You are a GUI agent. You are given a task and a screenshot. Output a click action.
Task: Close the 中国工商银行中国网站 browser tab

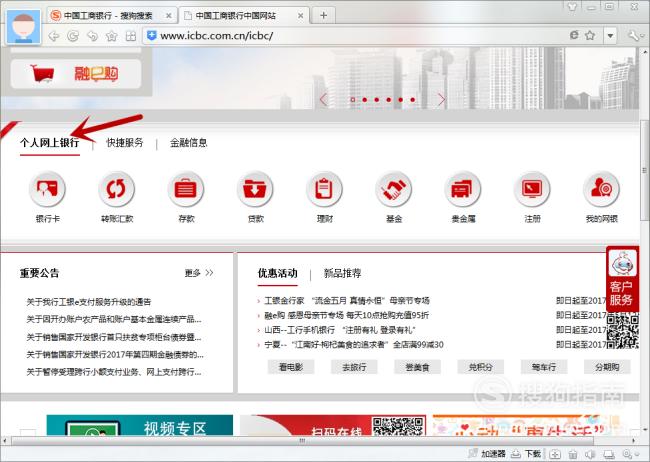pos(301,16)
